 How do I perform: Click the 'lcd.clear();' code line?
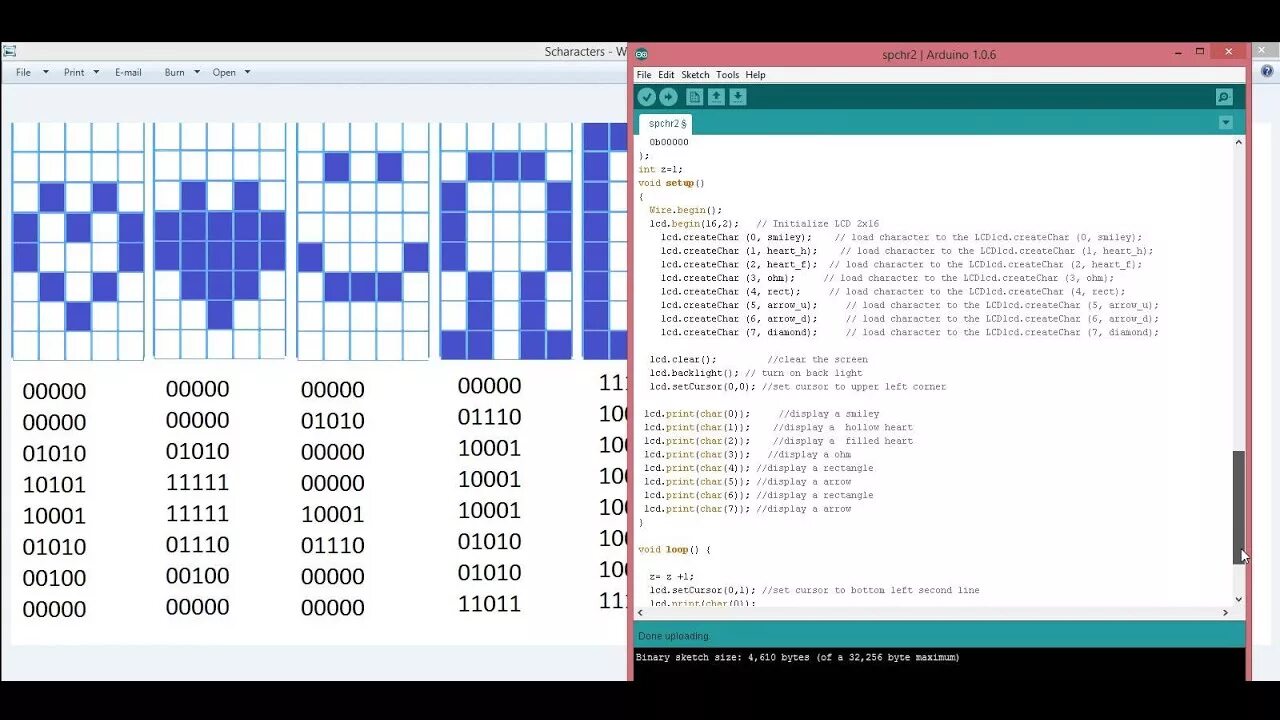683,359
